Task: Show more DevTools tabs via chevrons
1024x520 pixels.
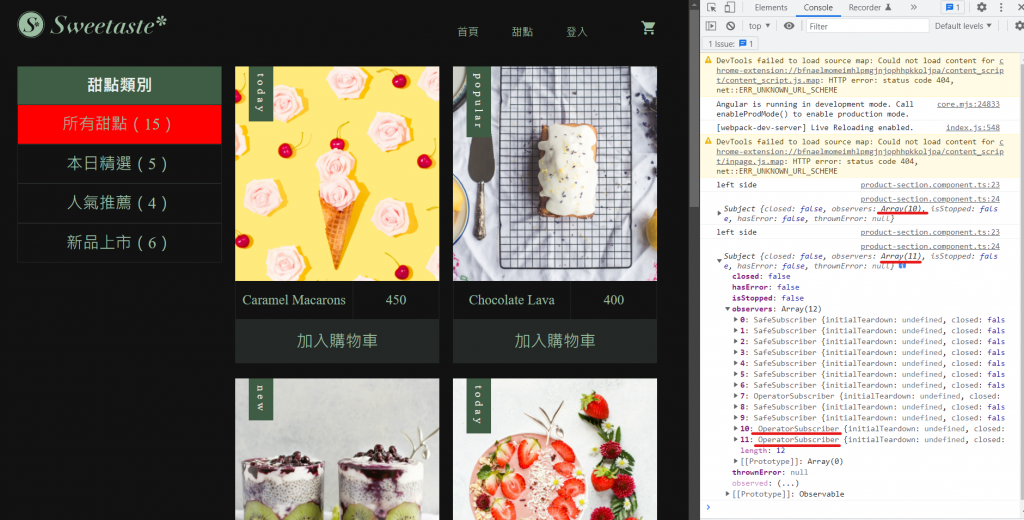Action: click(x=913, y=8)
